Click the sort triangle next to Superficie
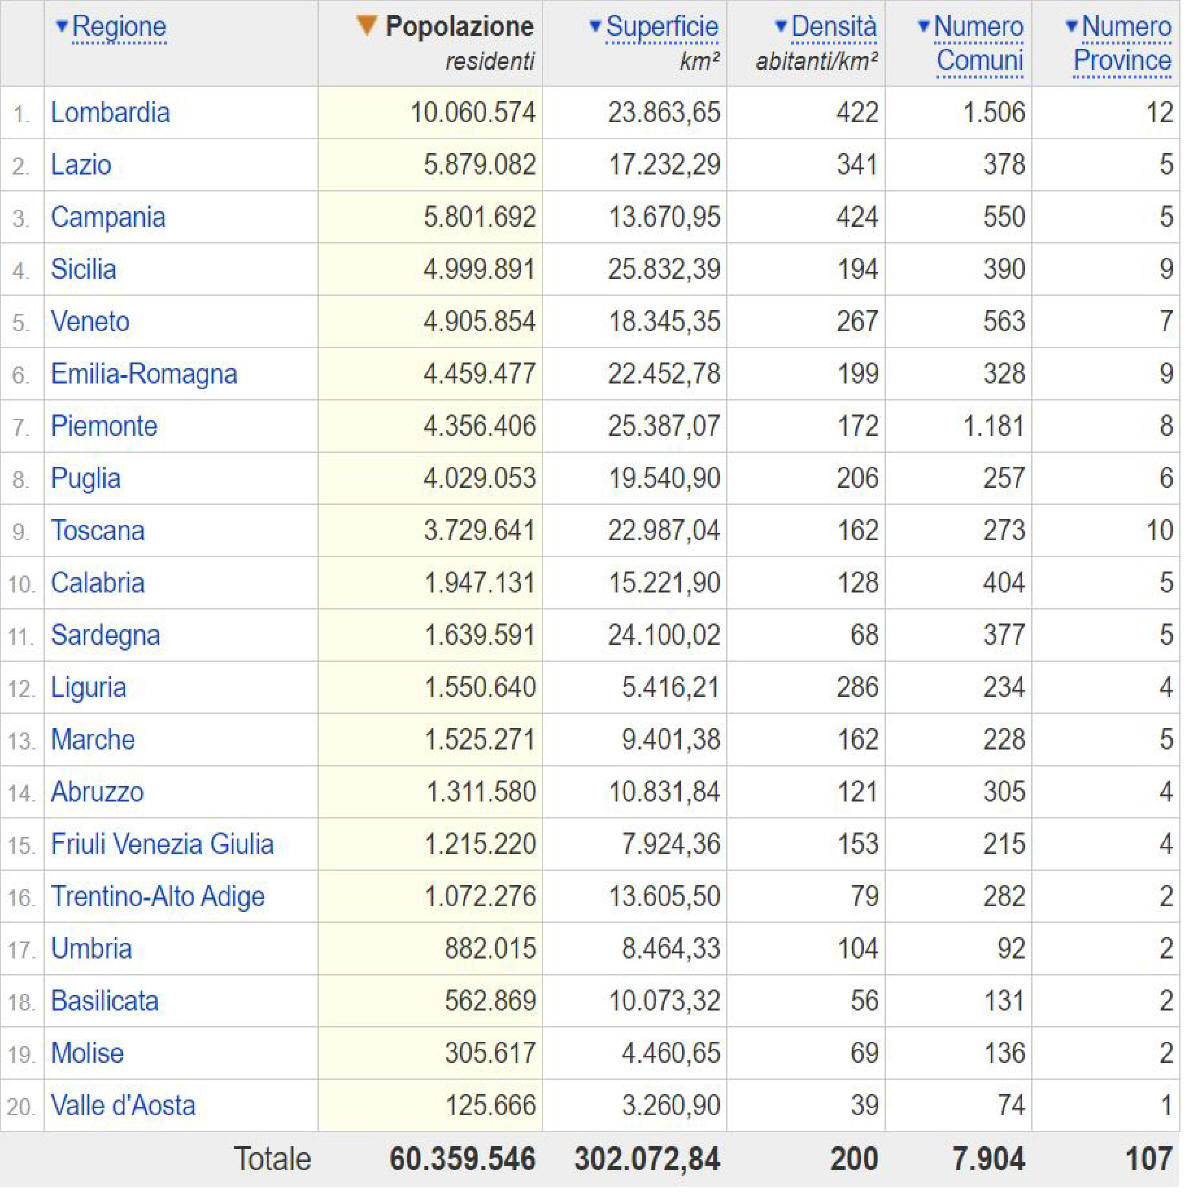Image resolution: width=1189 pixels, height=1195 pixels. (596, 27)
